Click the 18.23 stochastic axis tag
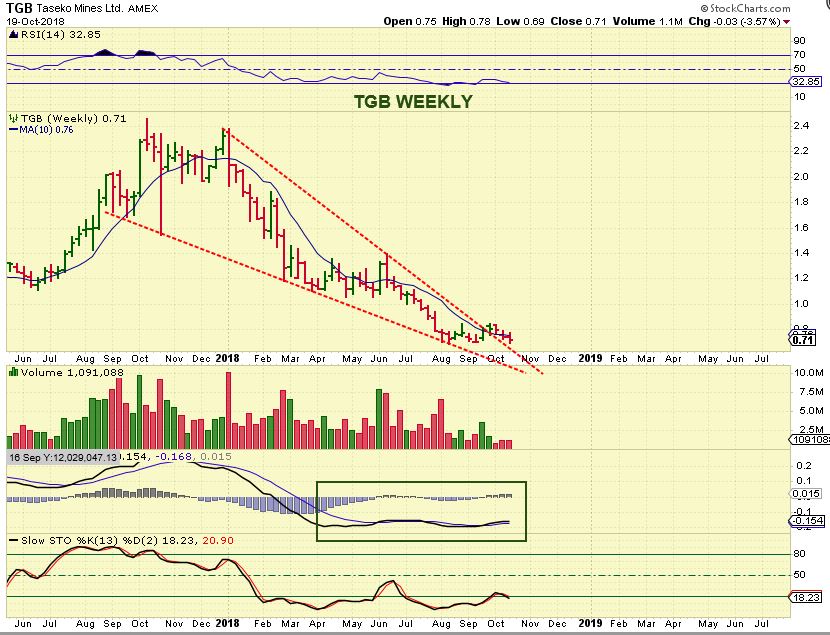Screen dimensions: 830x635 (x=806, y=597)
